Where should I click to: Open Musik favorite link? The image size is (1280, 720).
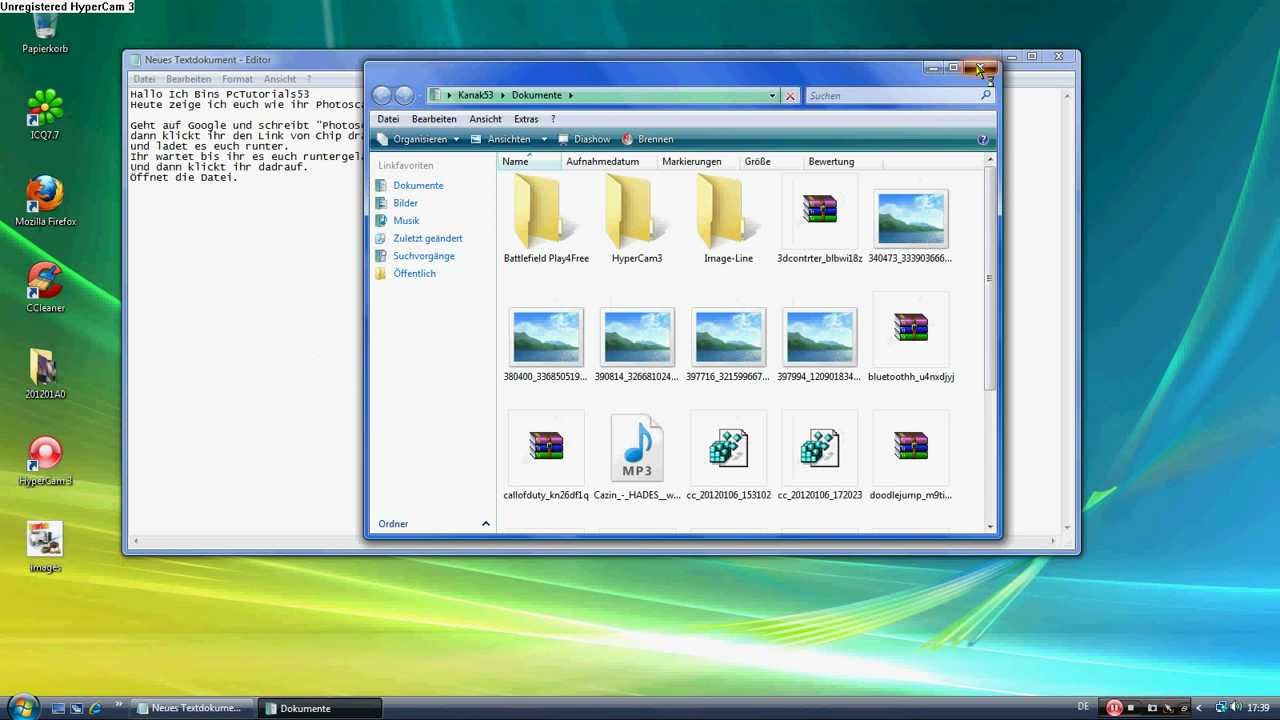coord(398,220)
